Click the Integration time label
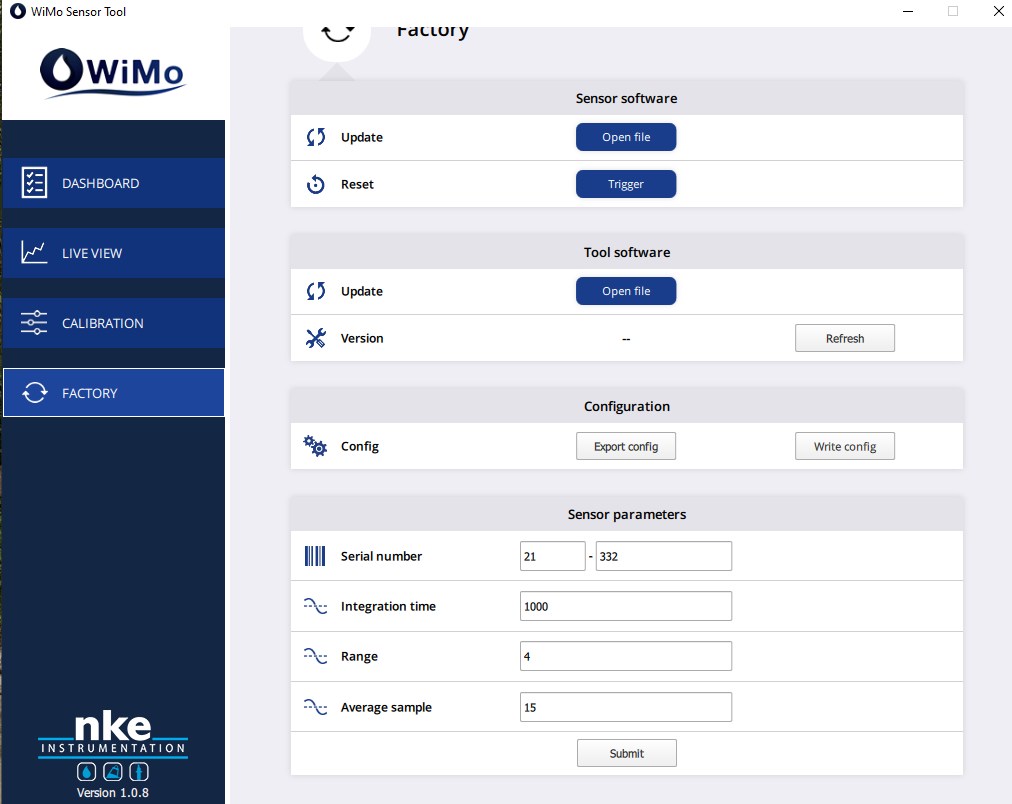Image resolution: width=1012 pixels, height=804 pixels. [x=389, y=607]
